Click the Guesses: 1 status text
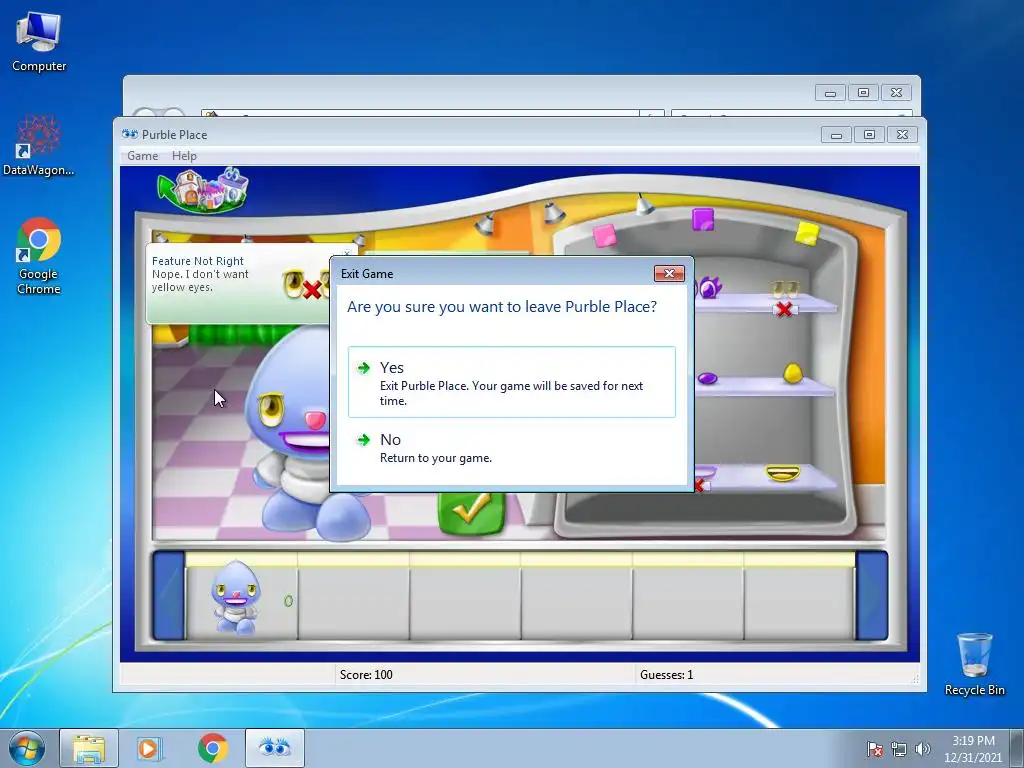 [667, 675]
